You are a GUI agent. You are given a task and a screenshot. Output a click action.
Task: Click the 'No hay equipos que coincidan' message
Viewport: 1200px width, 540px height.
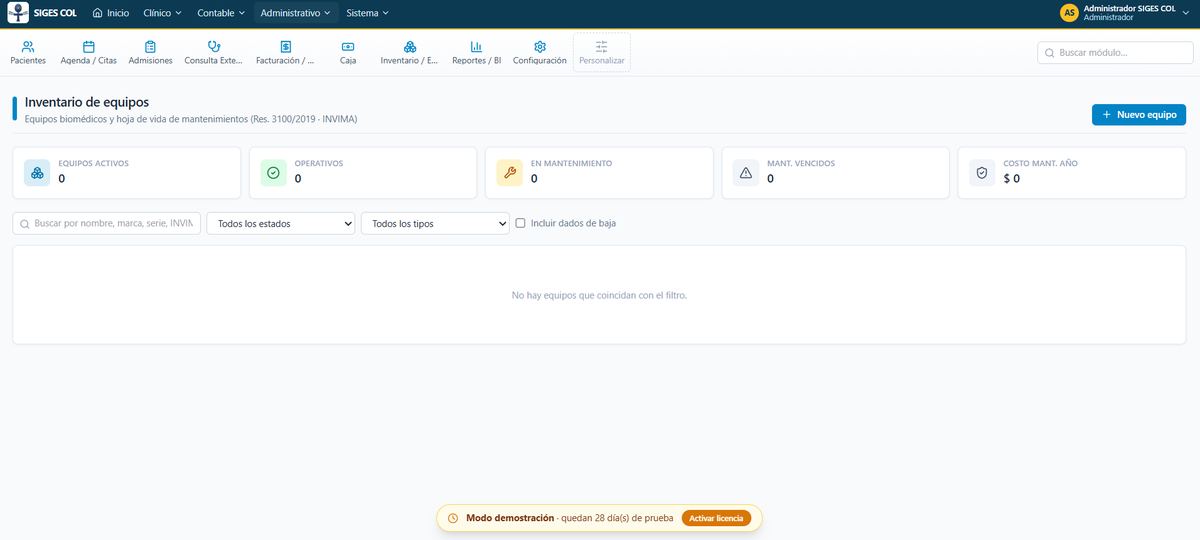coord(600,295)
